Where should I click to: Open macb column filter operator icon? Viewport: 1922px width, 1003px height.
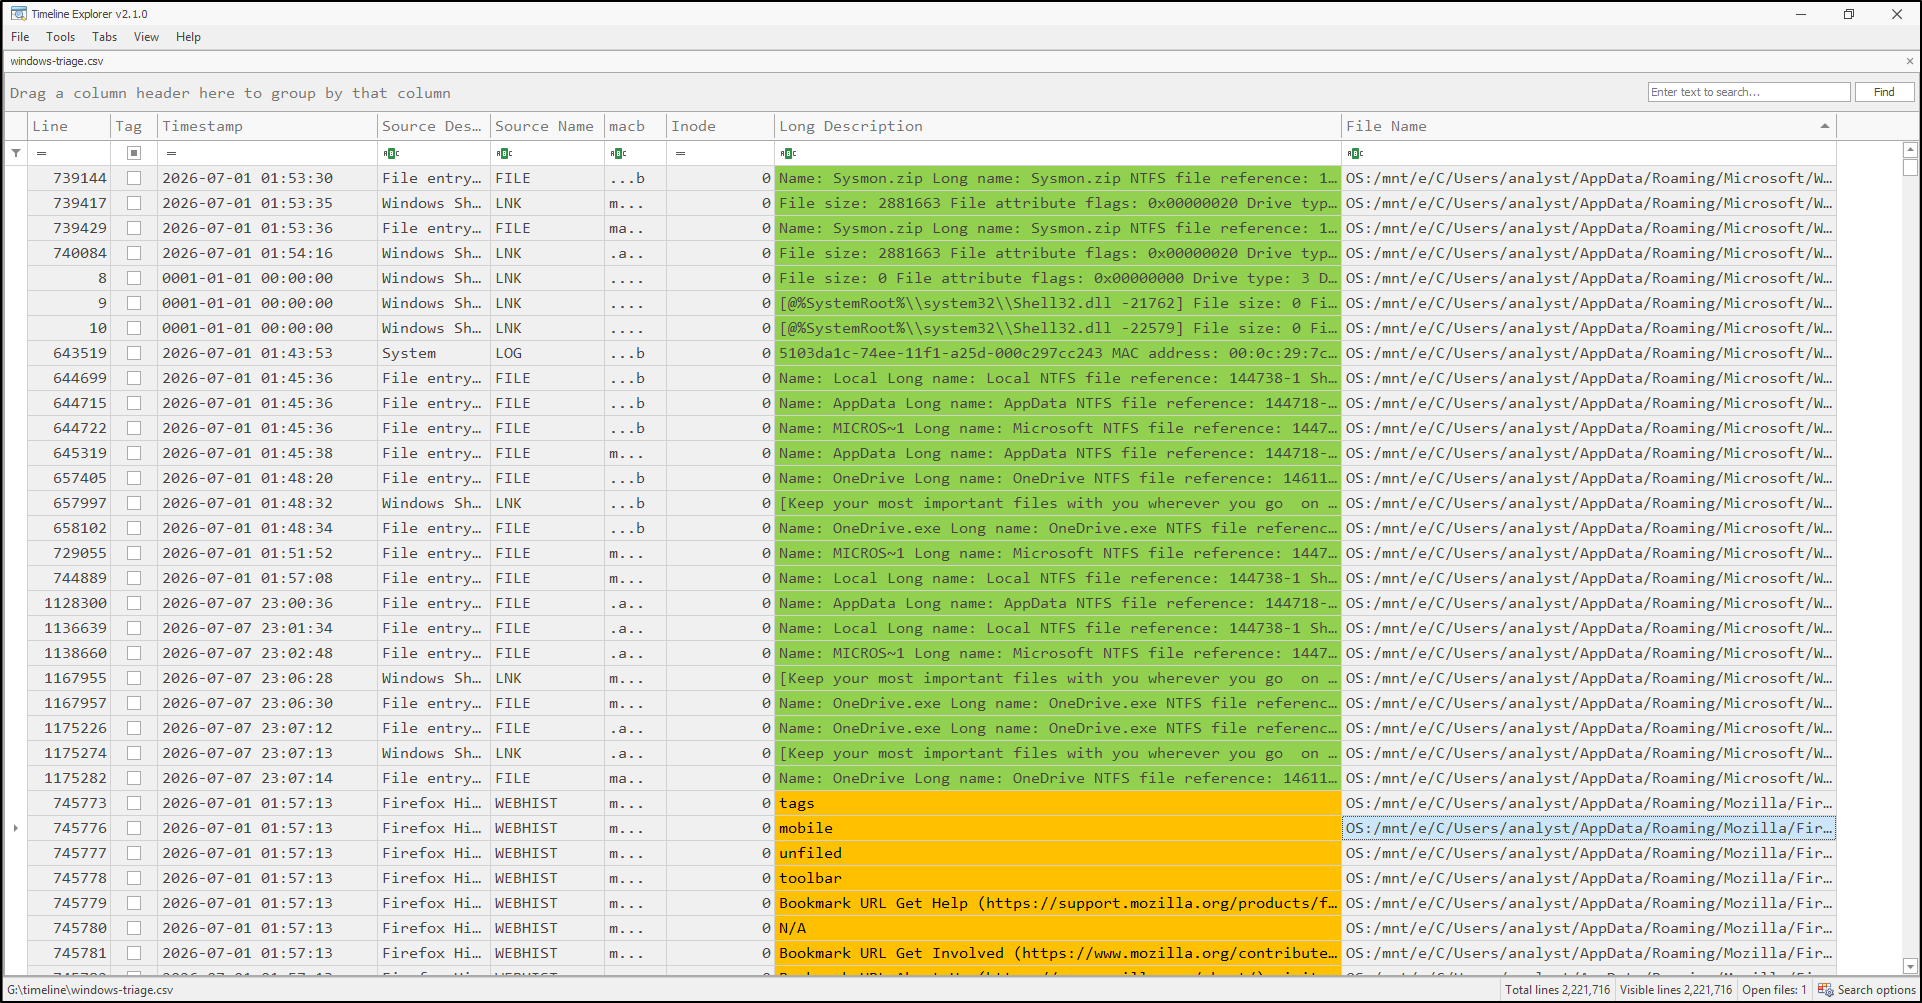618,153
